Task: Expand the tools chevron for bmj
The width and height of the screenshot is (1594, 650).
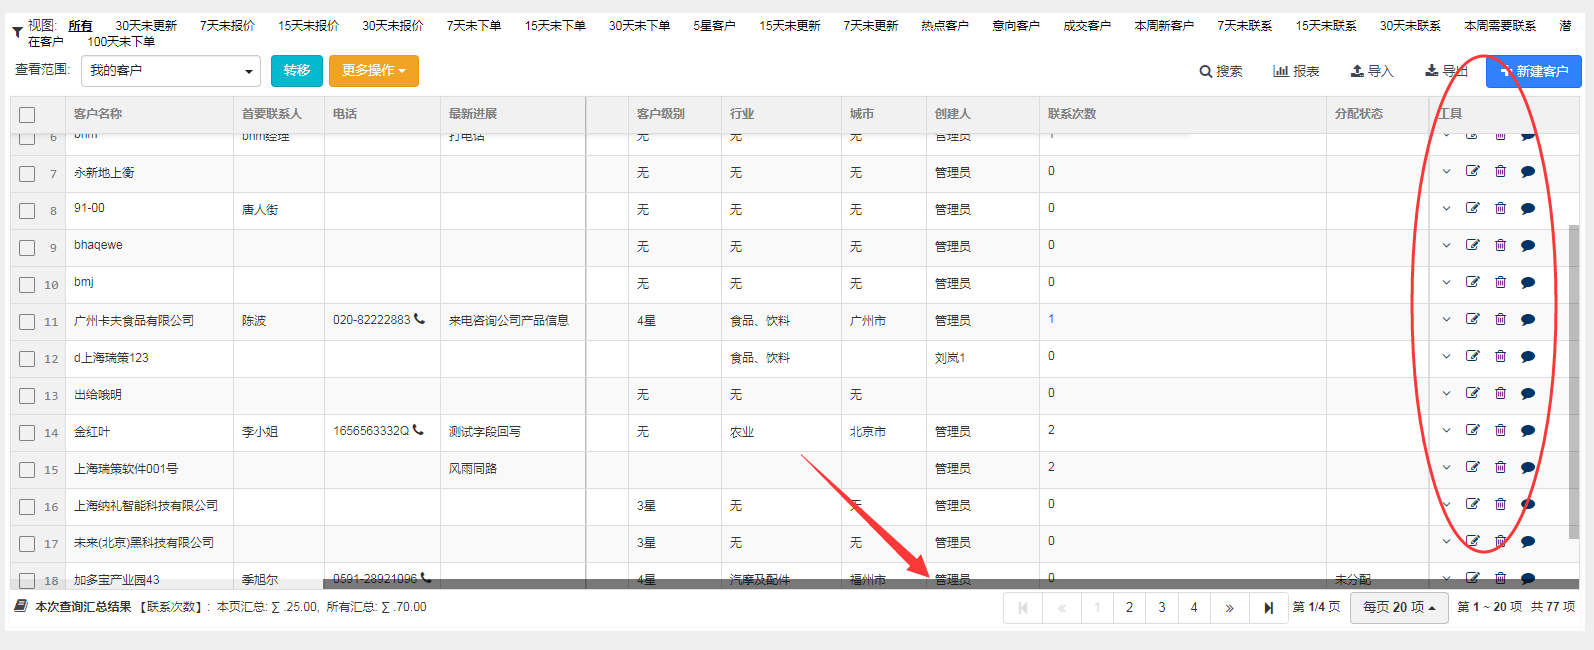Action: tap(1446, 283)
